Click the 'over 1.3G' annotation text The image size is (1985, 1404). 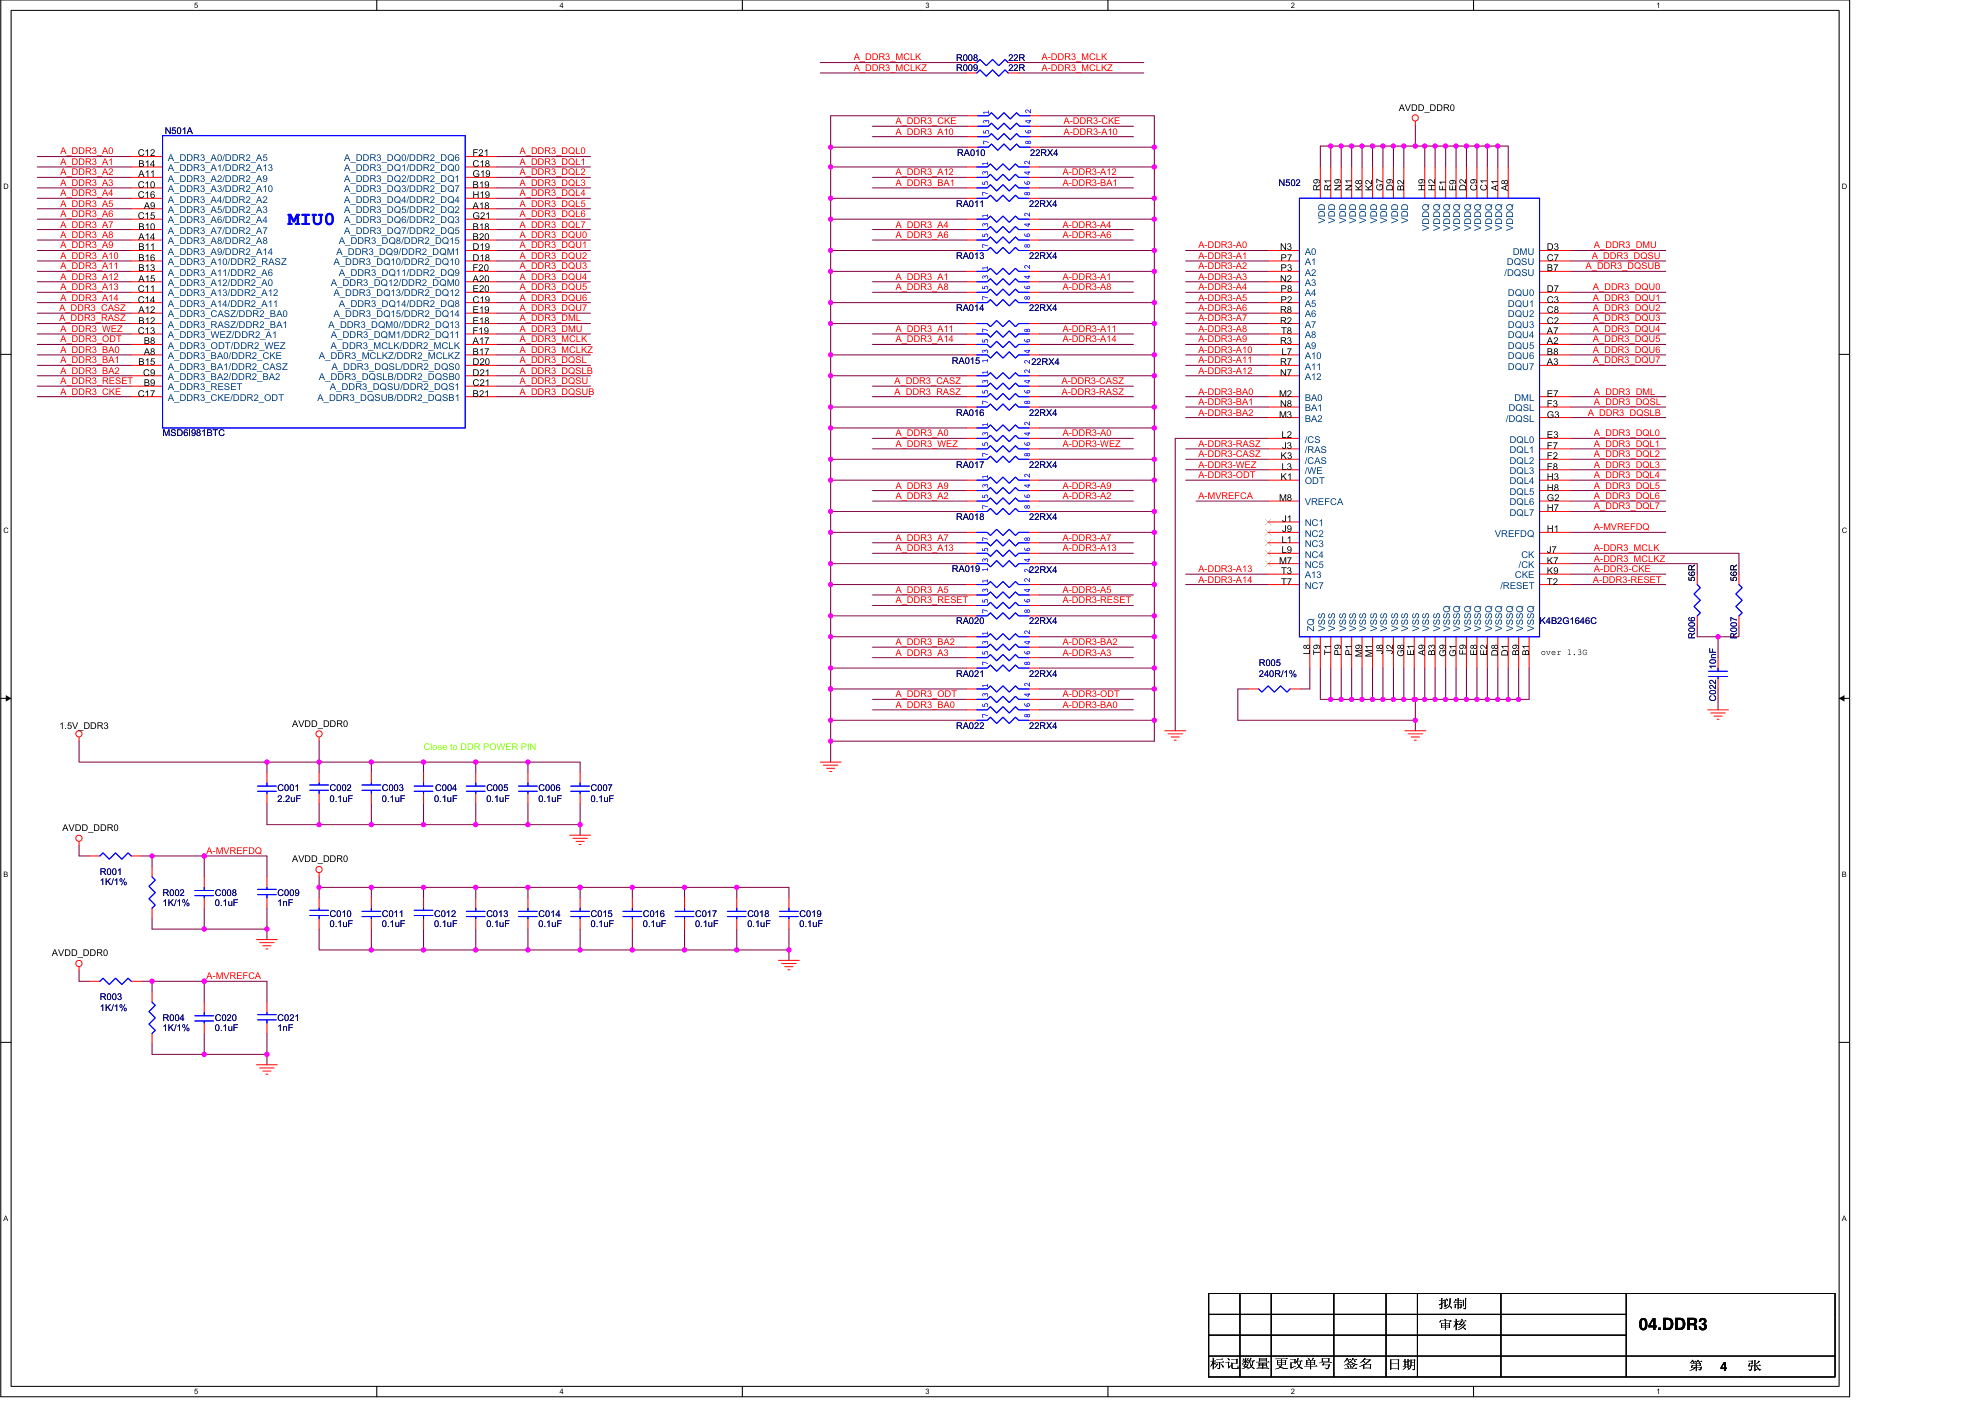pos(1563,653)
